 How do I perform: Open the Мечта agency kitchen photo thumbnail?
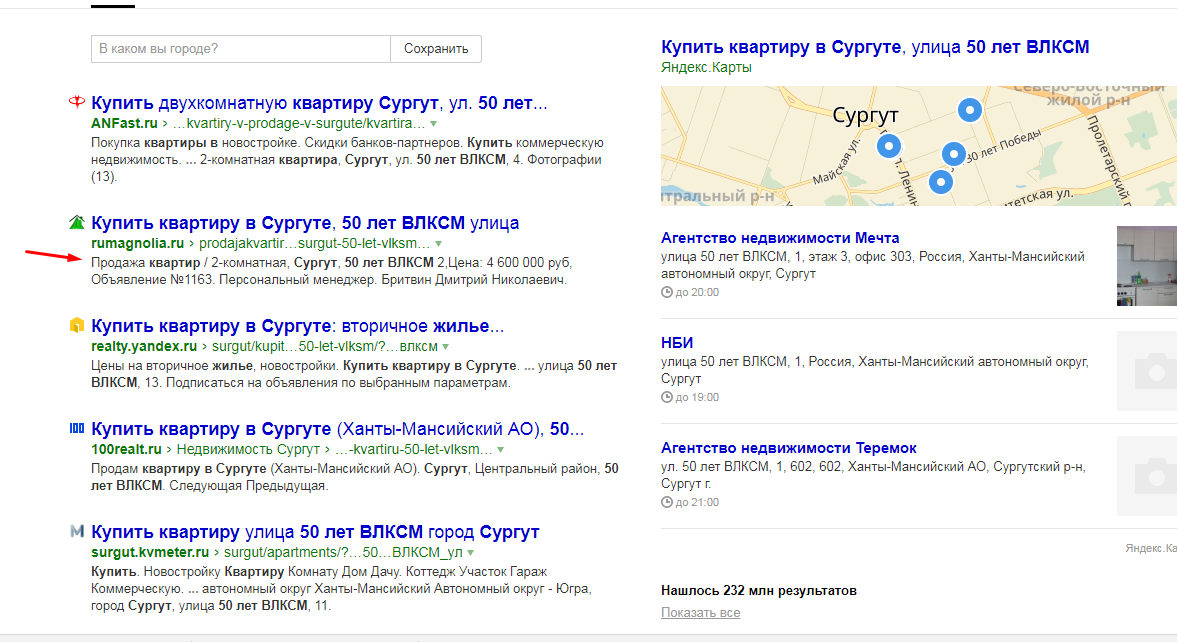[x=1147, y=266]
